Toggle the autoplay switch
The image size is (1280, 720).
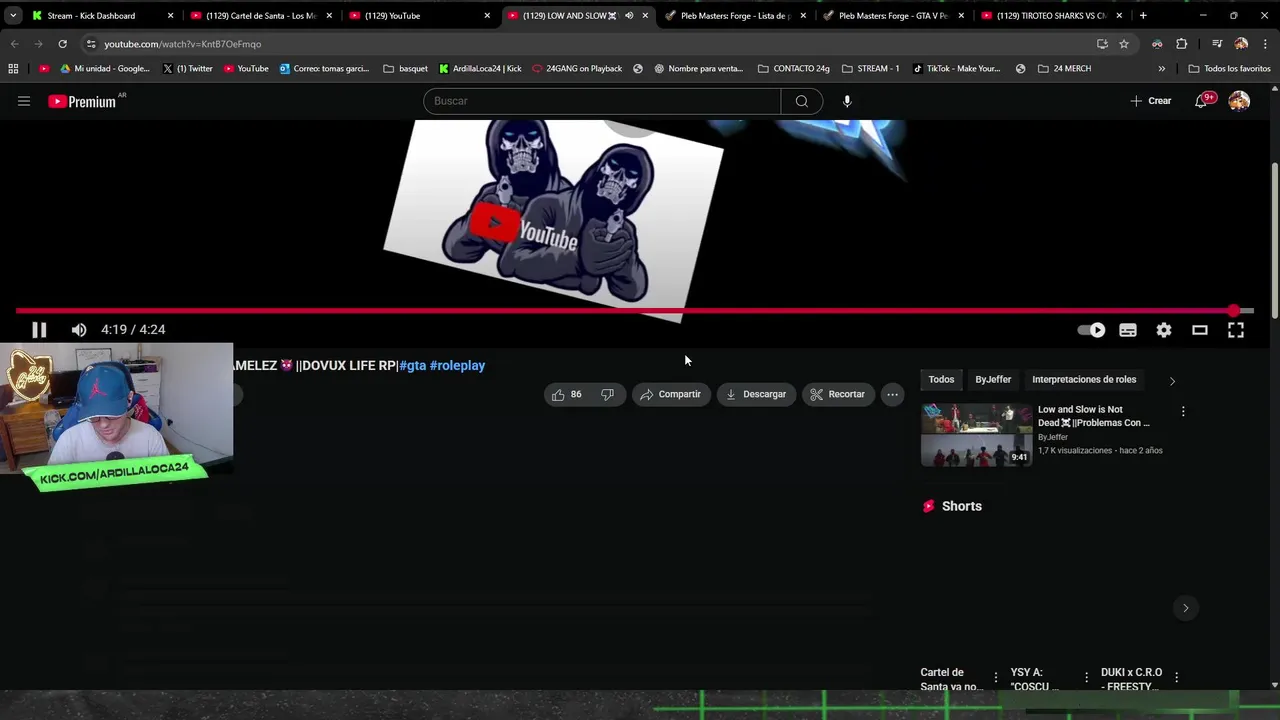[x=1091, y=330]
